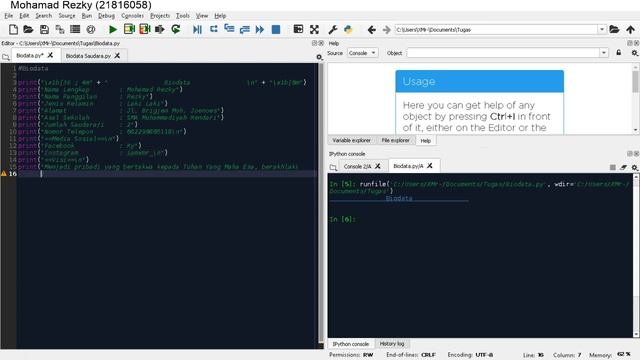Toggle the Help pane lock icon
The height and width of the screenshot is (360, 640).
click(x=619, y=53)
